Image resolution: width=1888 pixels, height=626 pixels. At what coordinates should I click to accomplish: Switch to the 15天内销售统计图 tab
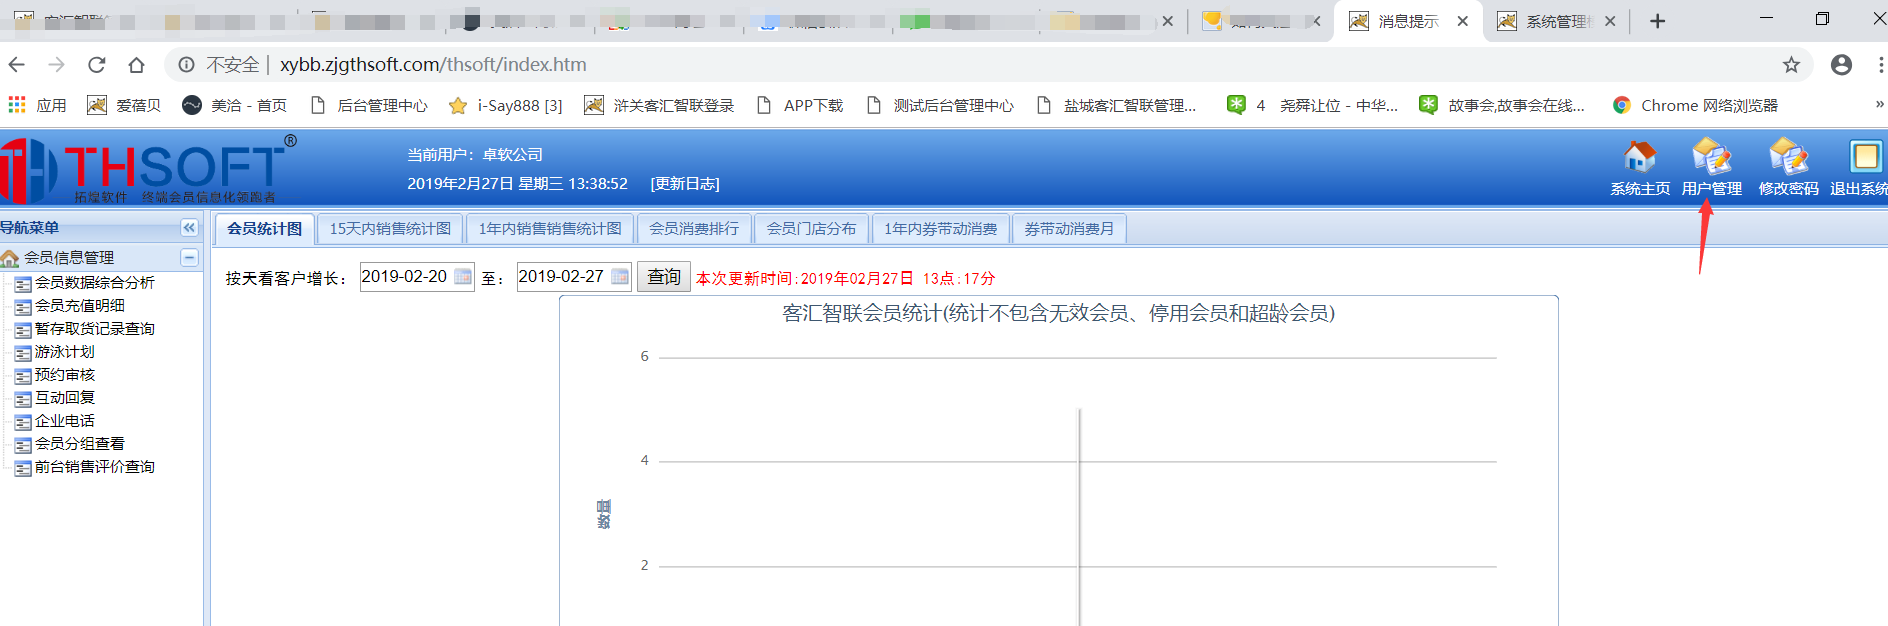[390, 229]
